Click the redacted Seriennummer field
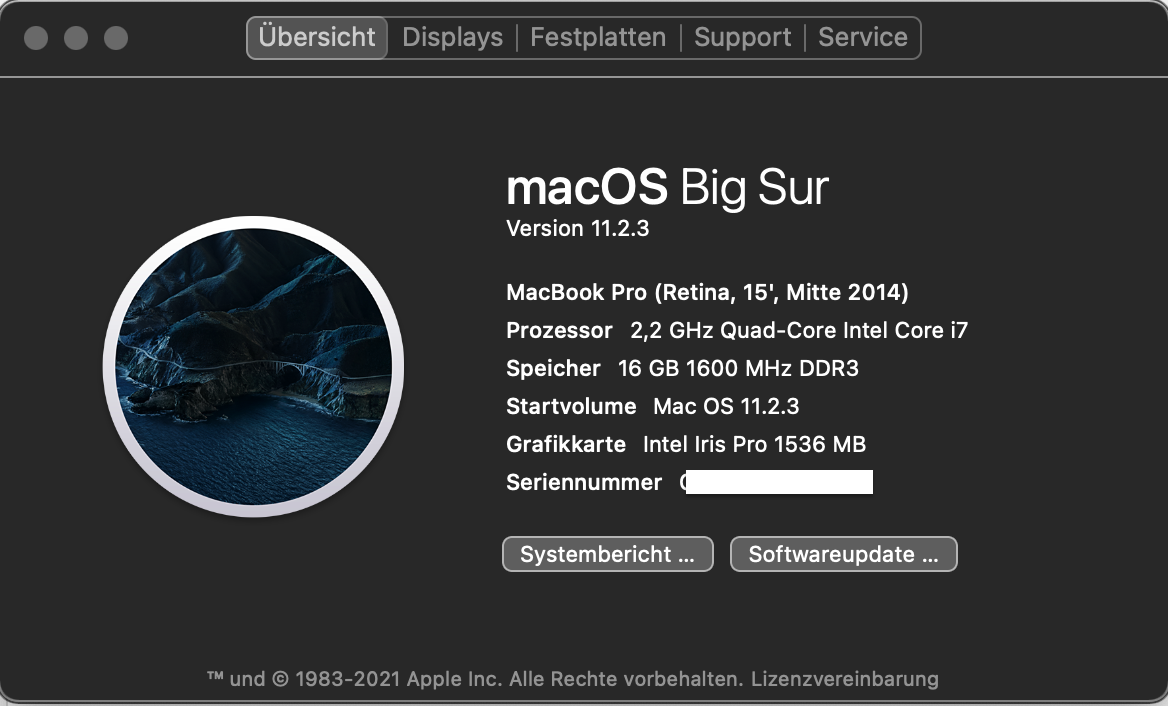The image size is (1168, 706). (x=778, y=483)
